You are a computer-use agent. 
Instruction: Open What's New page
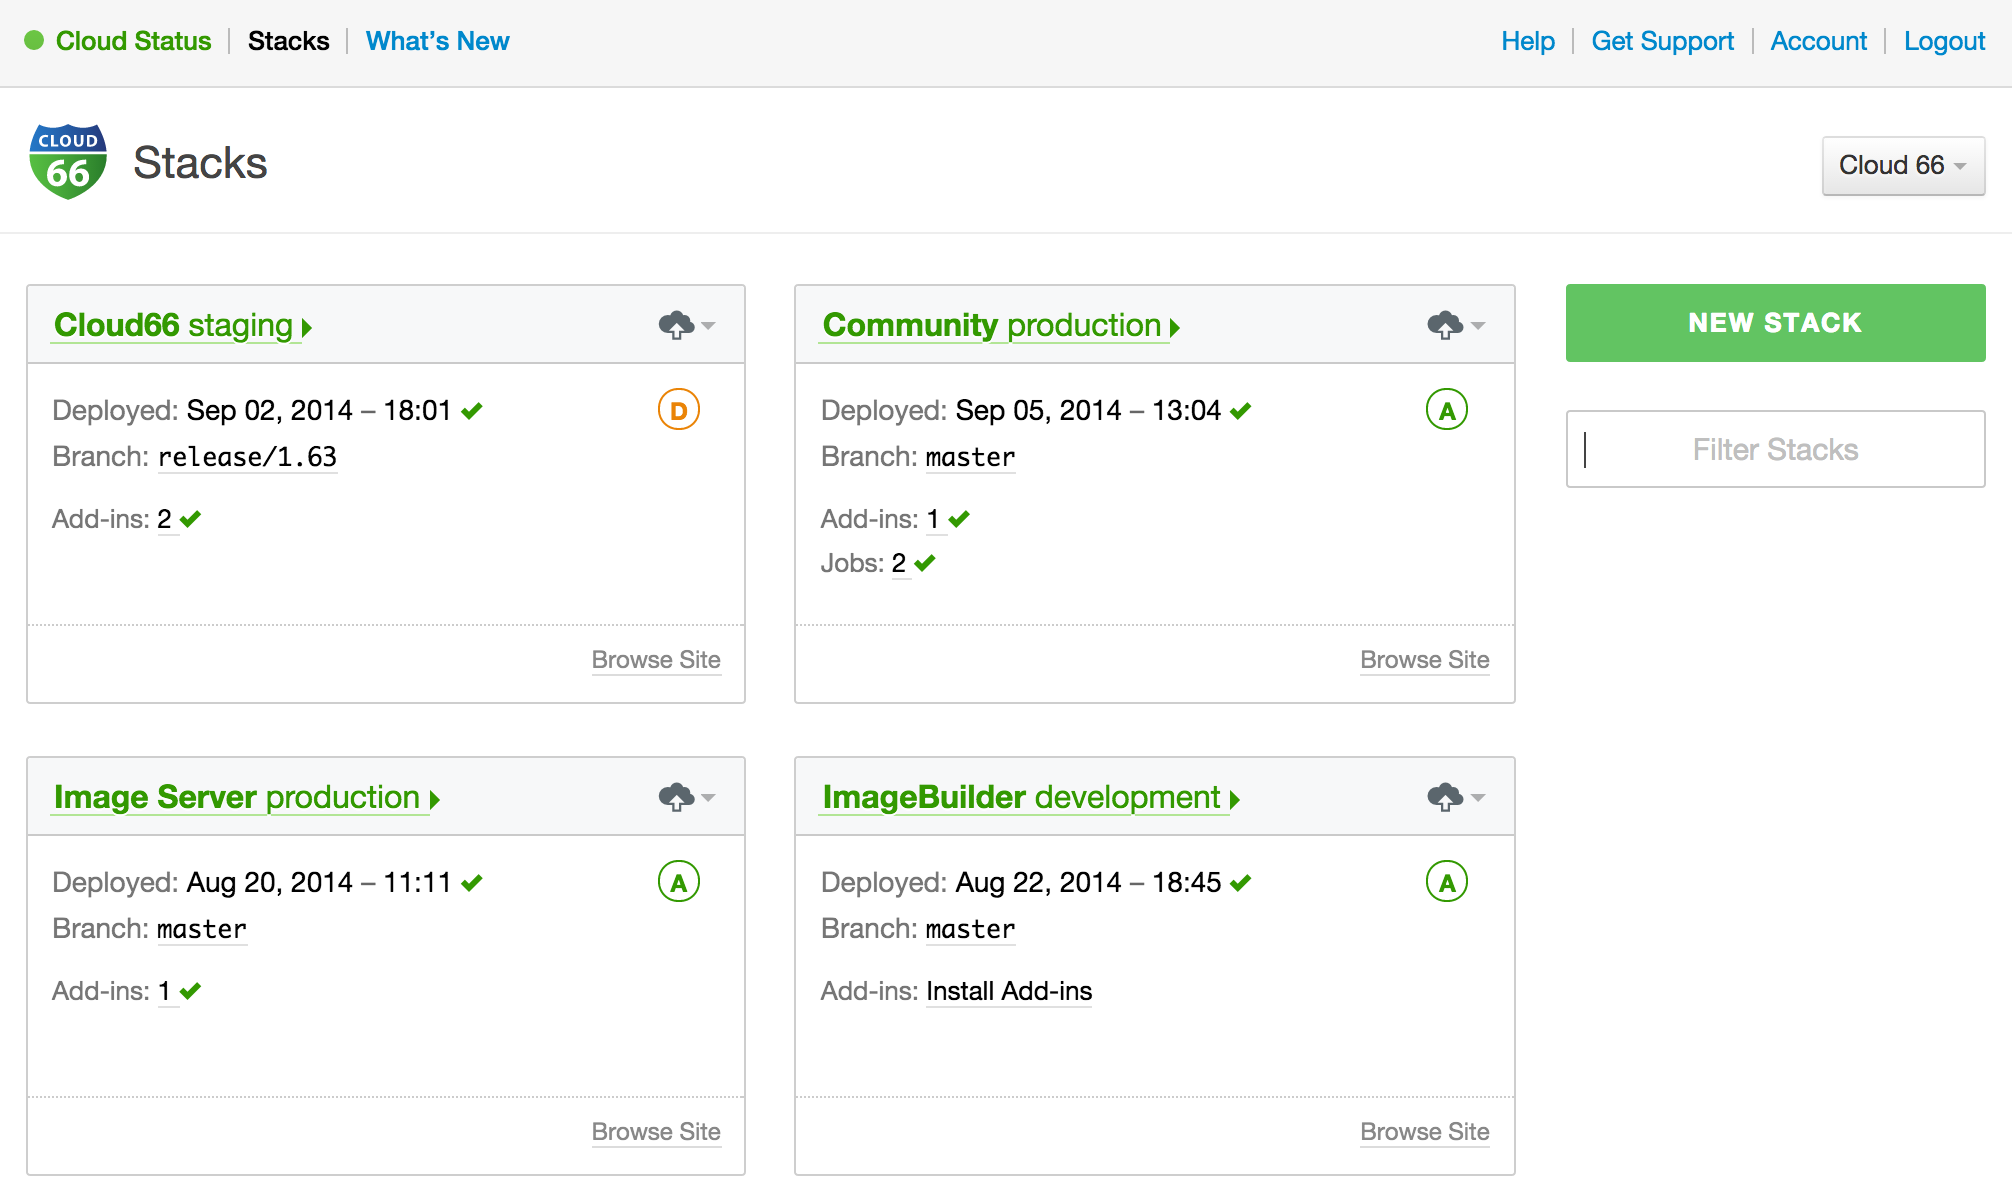(x=437, y=41)
